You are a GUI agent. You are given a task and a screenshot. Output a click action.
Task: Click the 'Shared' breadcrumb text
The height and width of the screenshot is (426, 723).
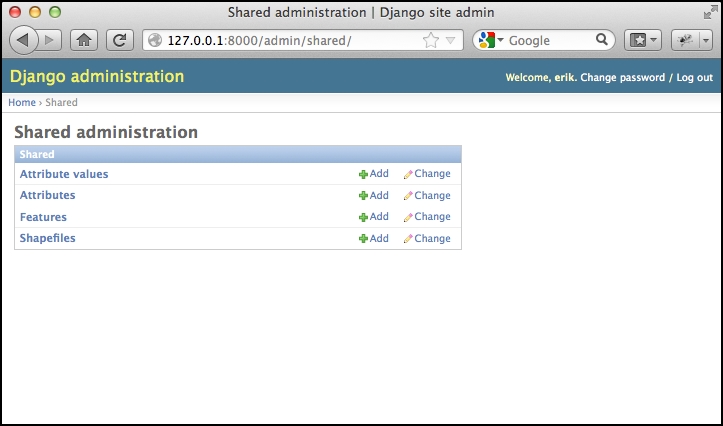click(x=61, y=102)
